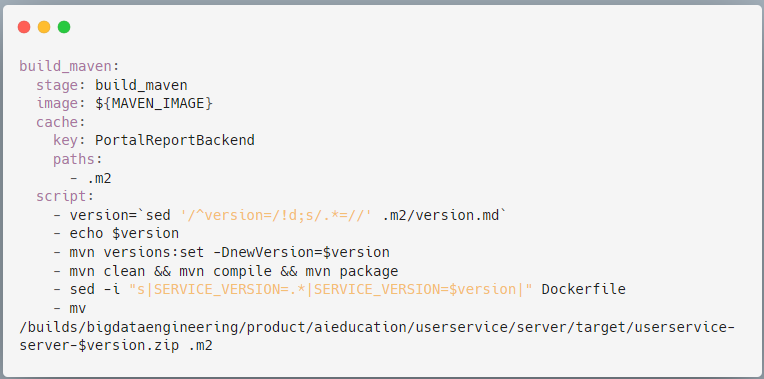
Task: Click the Dockerfile word
Action: pos(584,290)
